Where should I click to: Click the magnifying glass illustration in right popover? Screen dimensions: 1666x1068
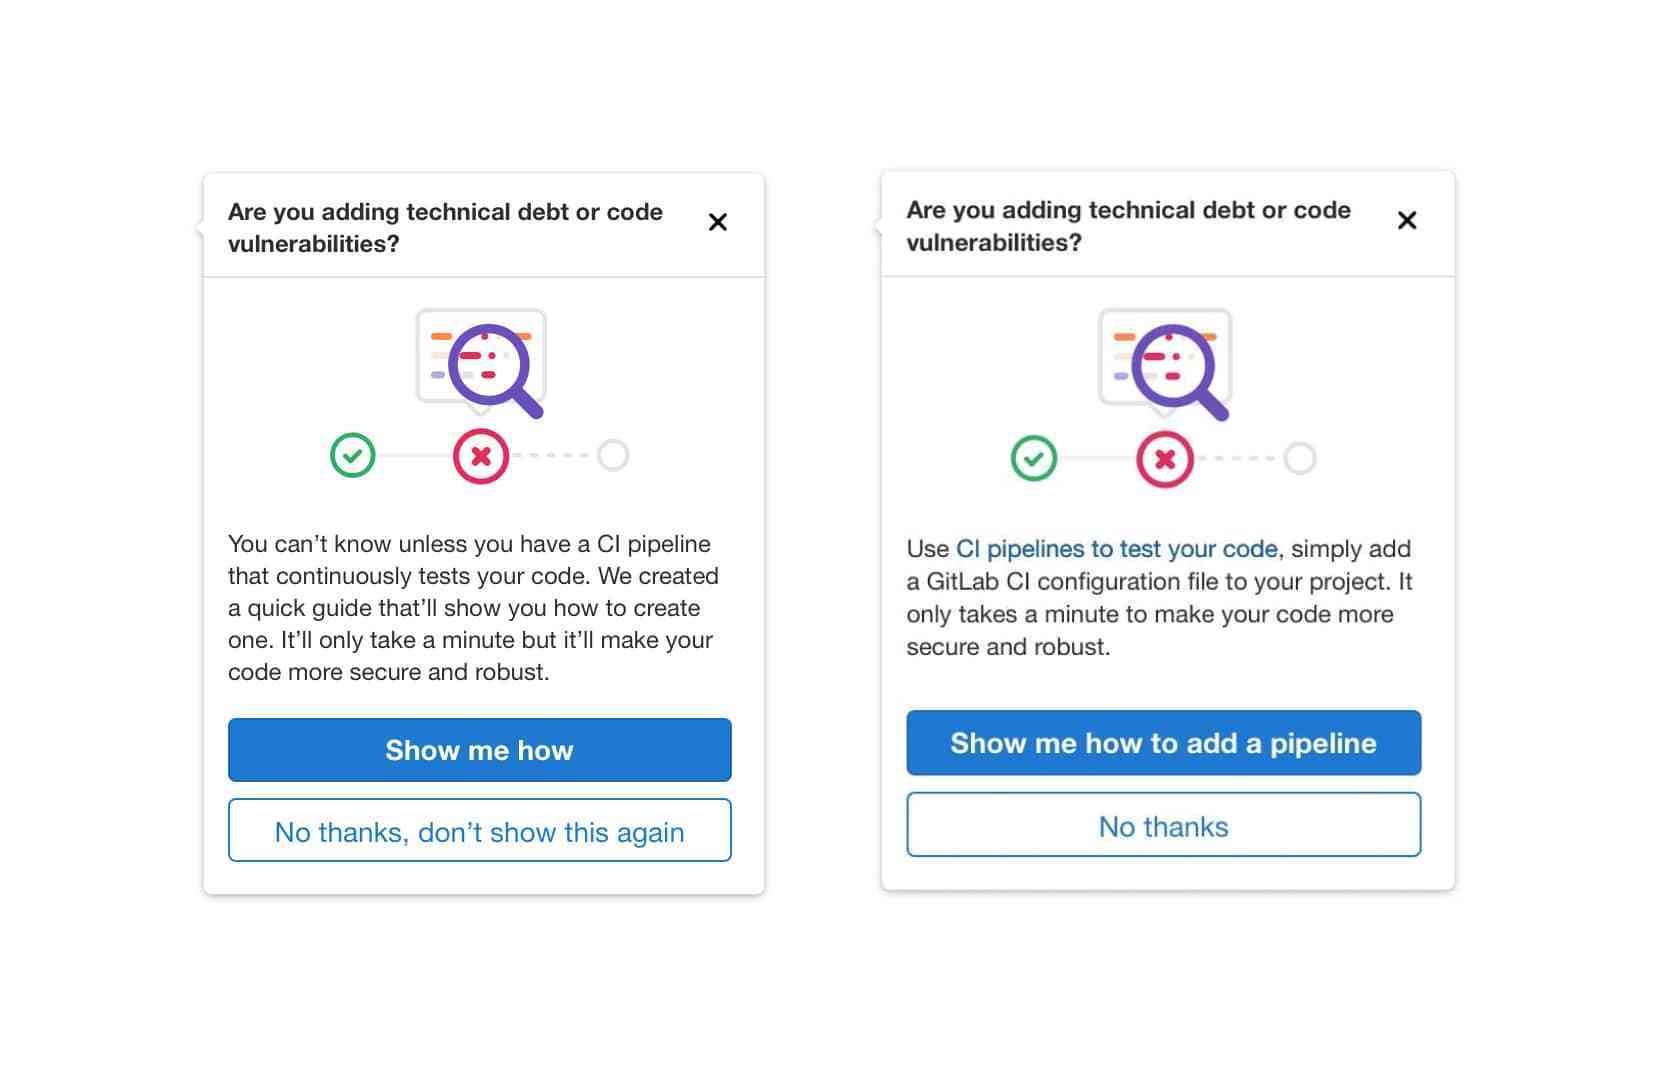pyautogui.click(x=1179, y=371)
